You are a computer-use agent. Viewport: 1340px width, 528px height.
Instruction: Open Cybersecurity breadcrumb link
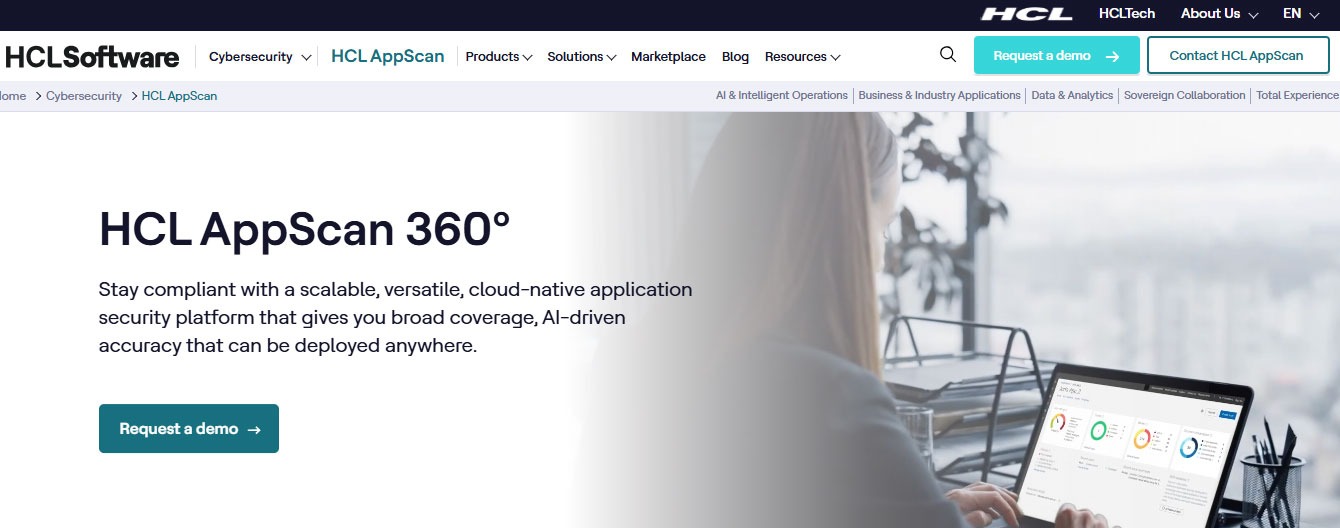pos(84,96)
